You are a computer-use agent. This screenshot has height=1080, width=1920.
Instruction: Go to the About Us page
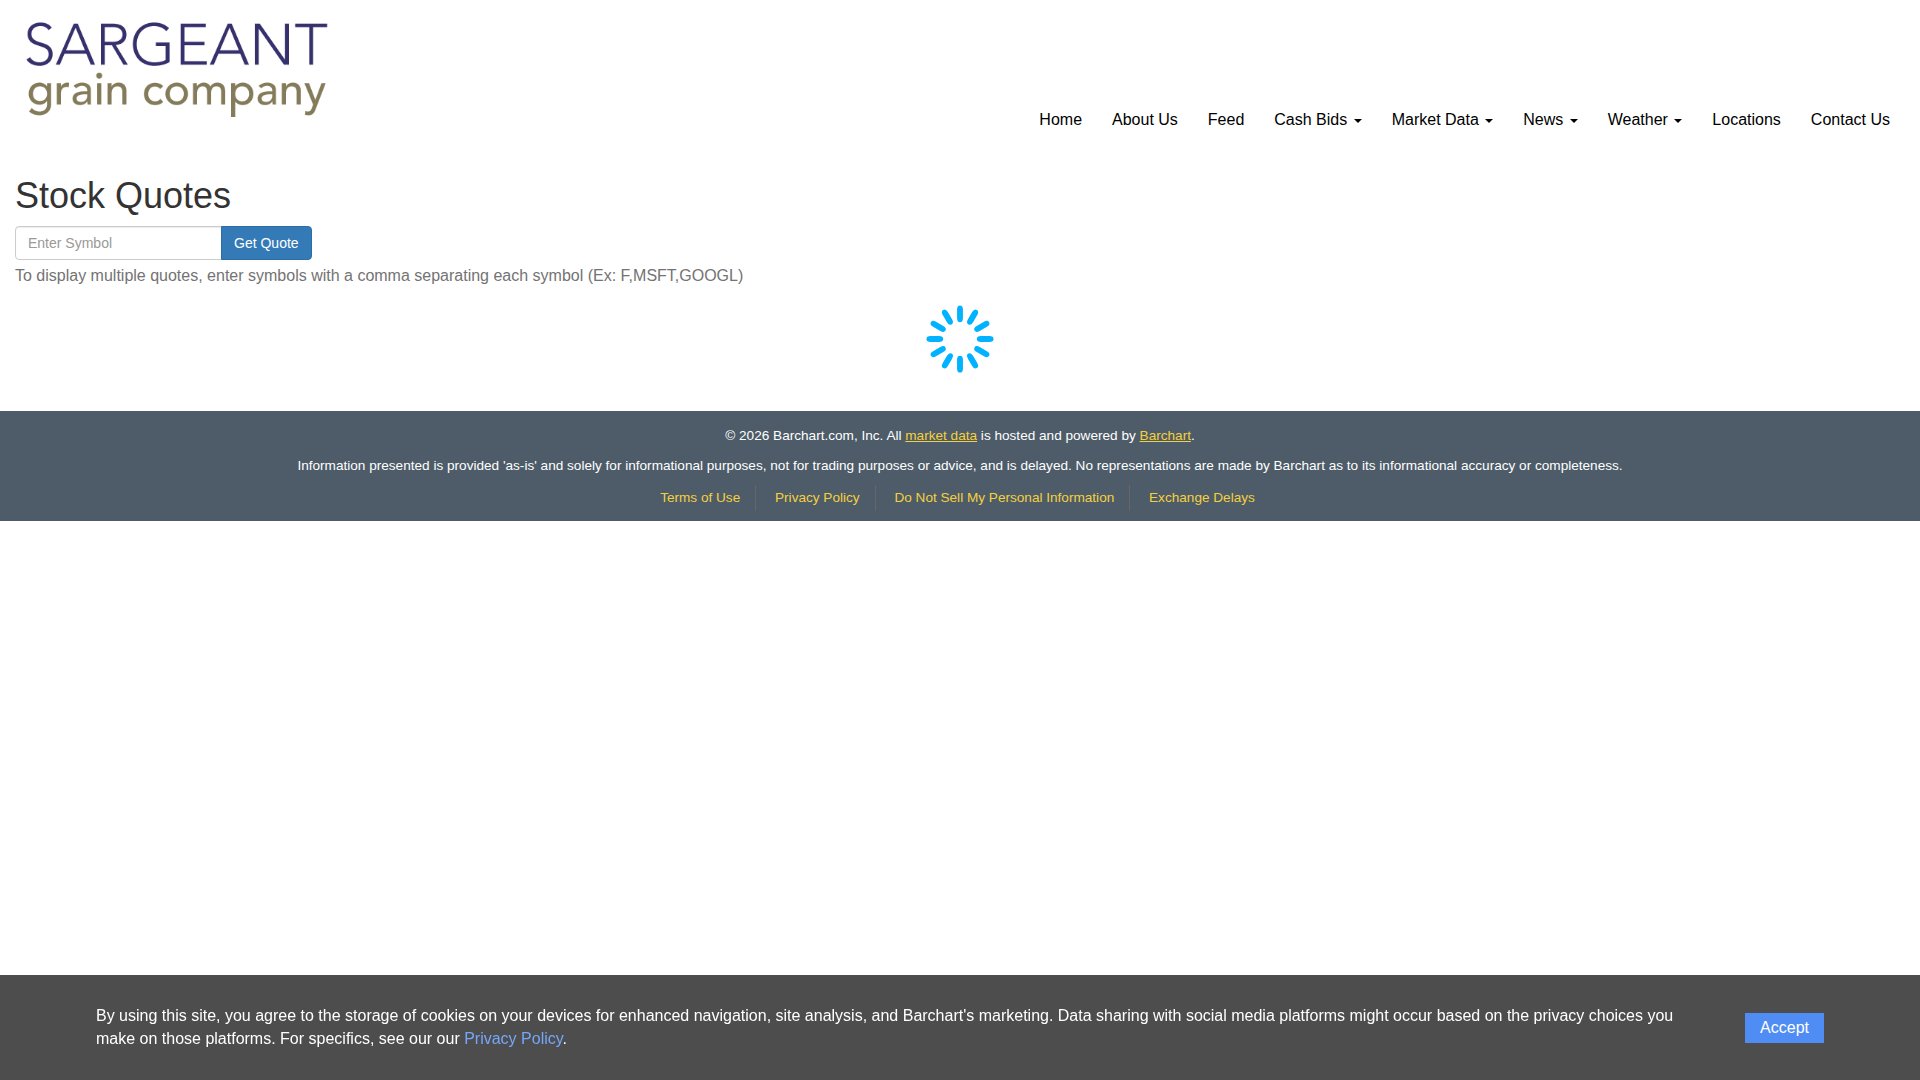click(x=1144, y=120)
